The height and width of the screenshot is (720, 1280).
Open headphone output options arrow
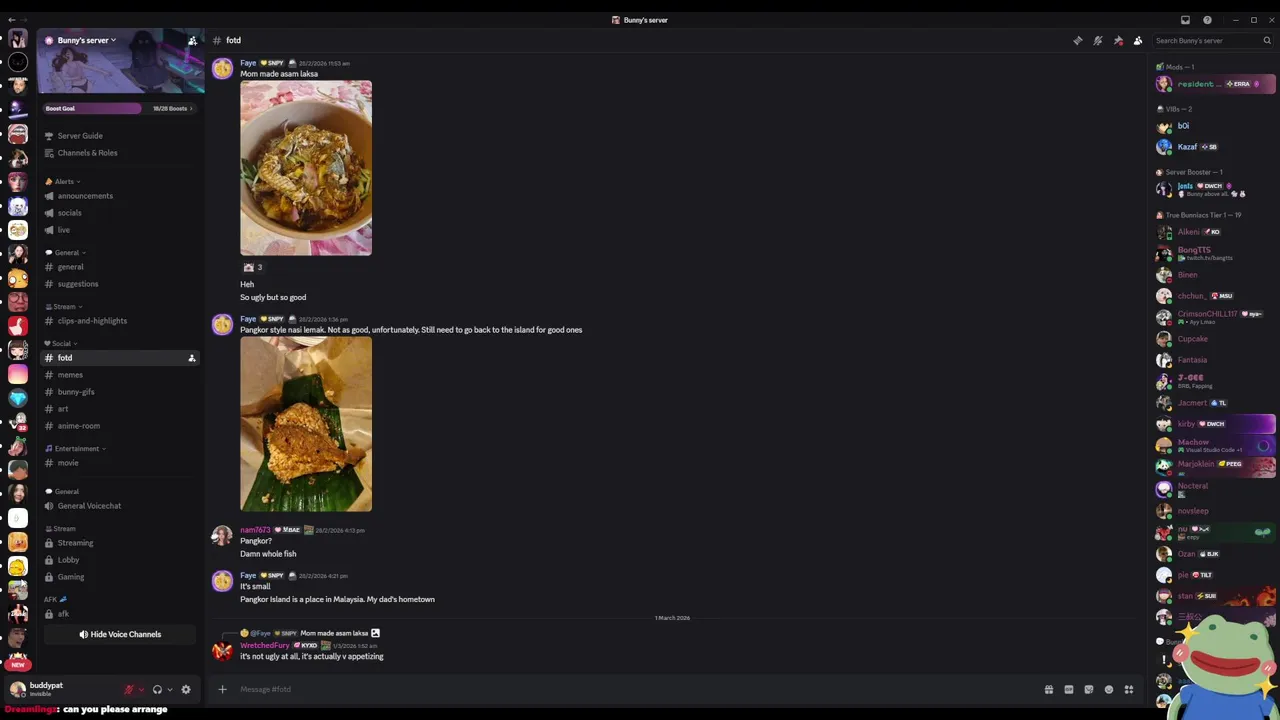[170, 689]
